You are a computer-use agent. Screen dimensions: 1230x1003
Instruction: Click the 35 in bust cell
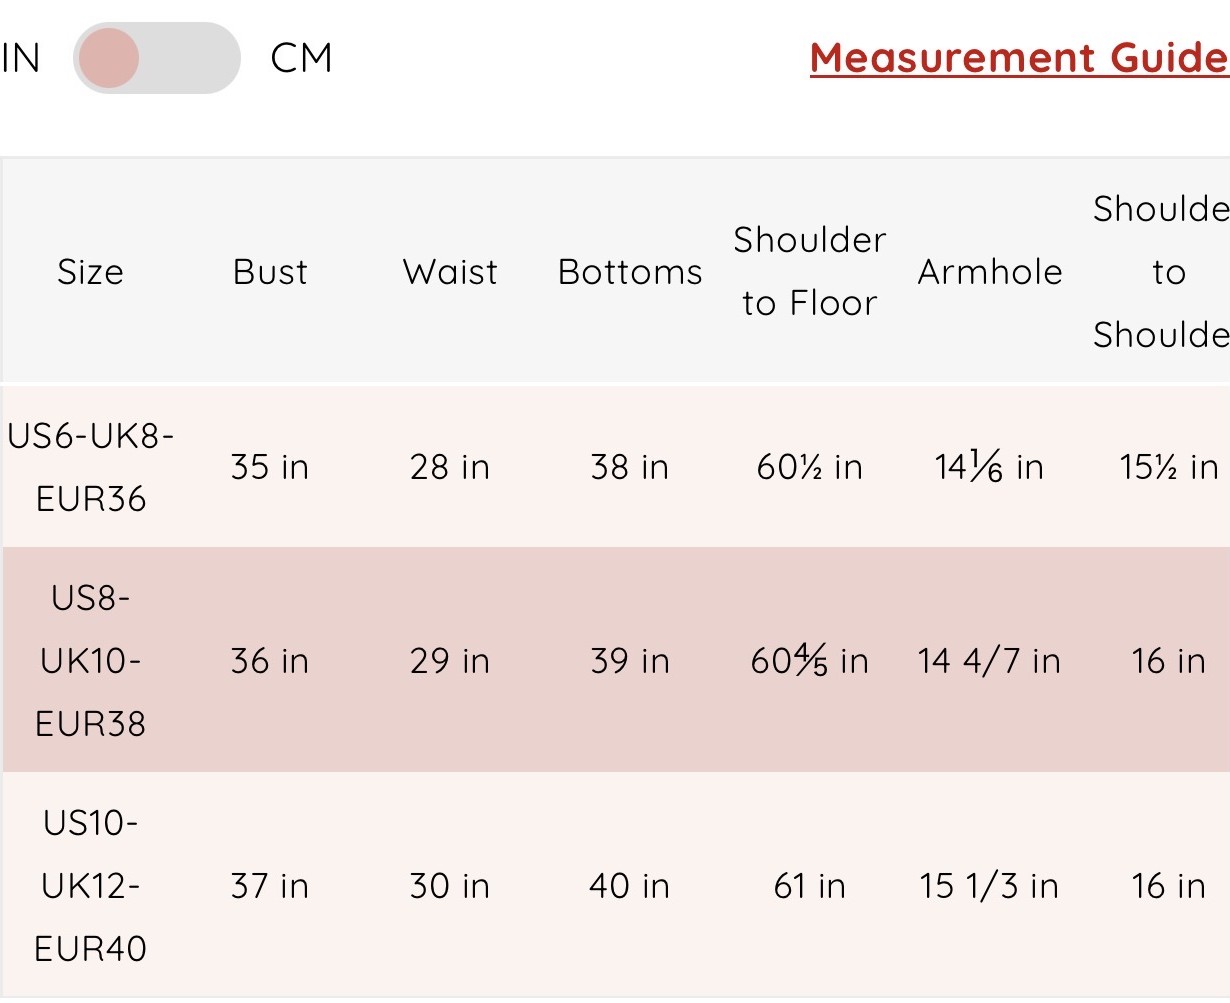[x=270, y=467]
